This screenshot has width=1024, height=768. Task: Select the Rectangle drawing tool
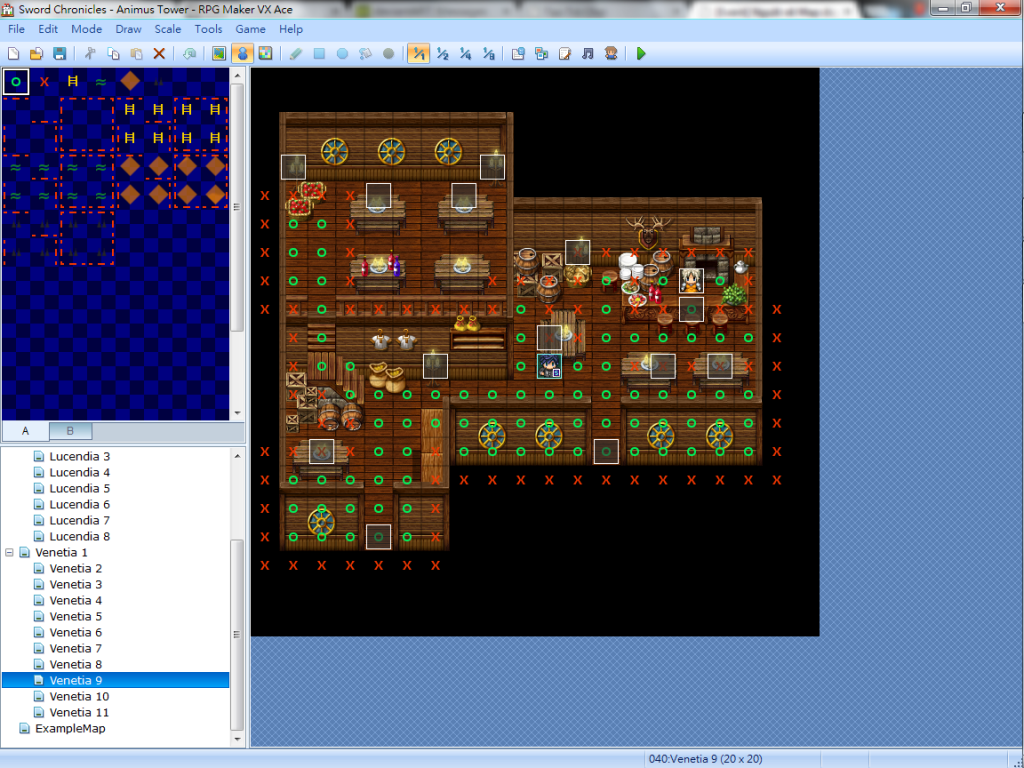coord(319,54)
